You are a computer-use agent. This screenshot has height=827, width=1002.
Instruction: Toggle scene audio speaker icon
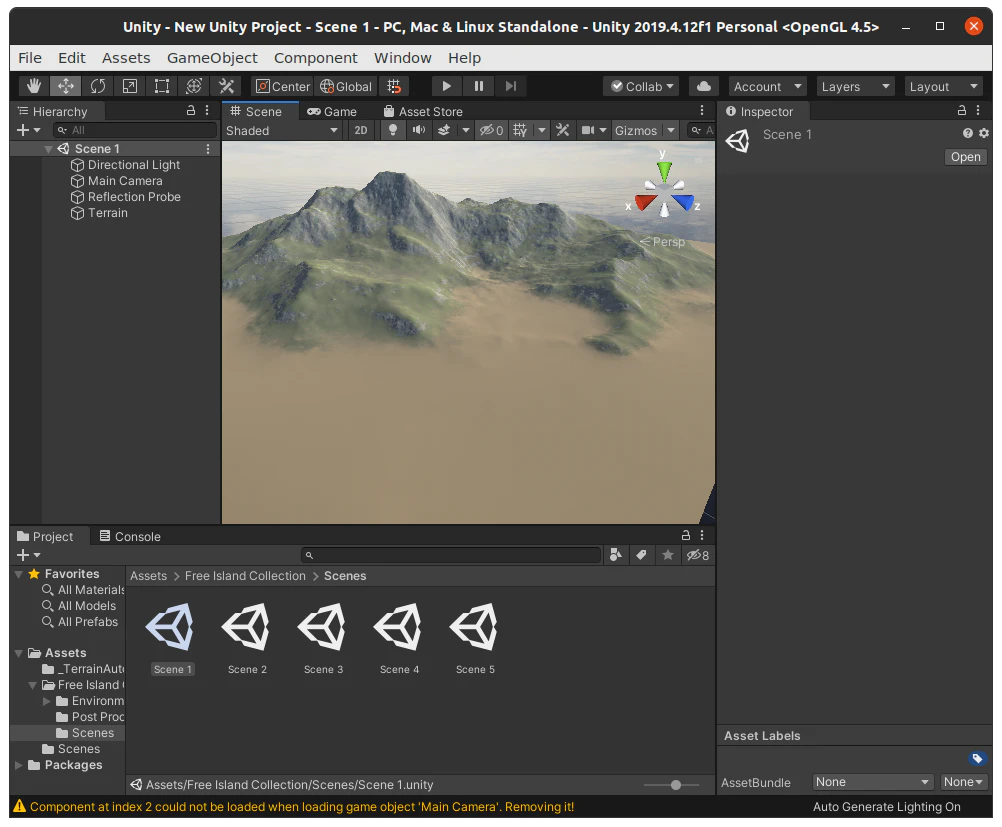click(x=419, y=130)
